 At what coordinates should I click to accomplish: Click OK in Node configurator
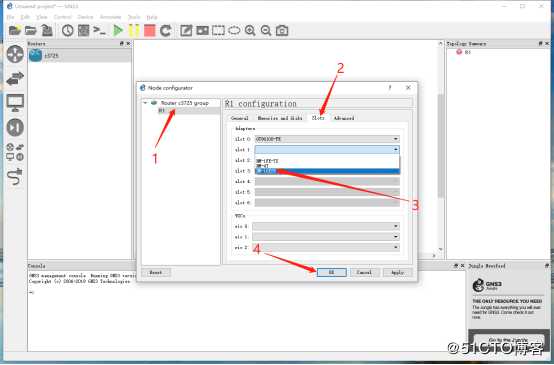click(331, 272)
